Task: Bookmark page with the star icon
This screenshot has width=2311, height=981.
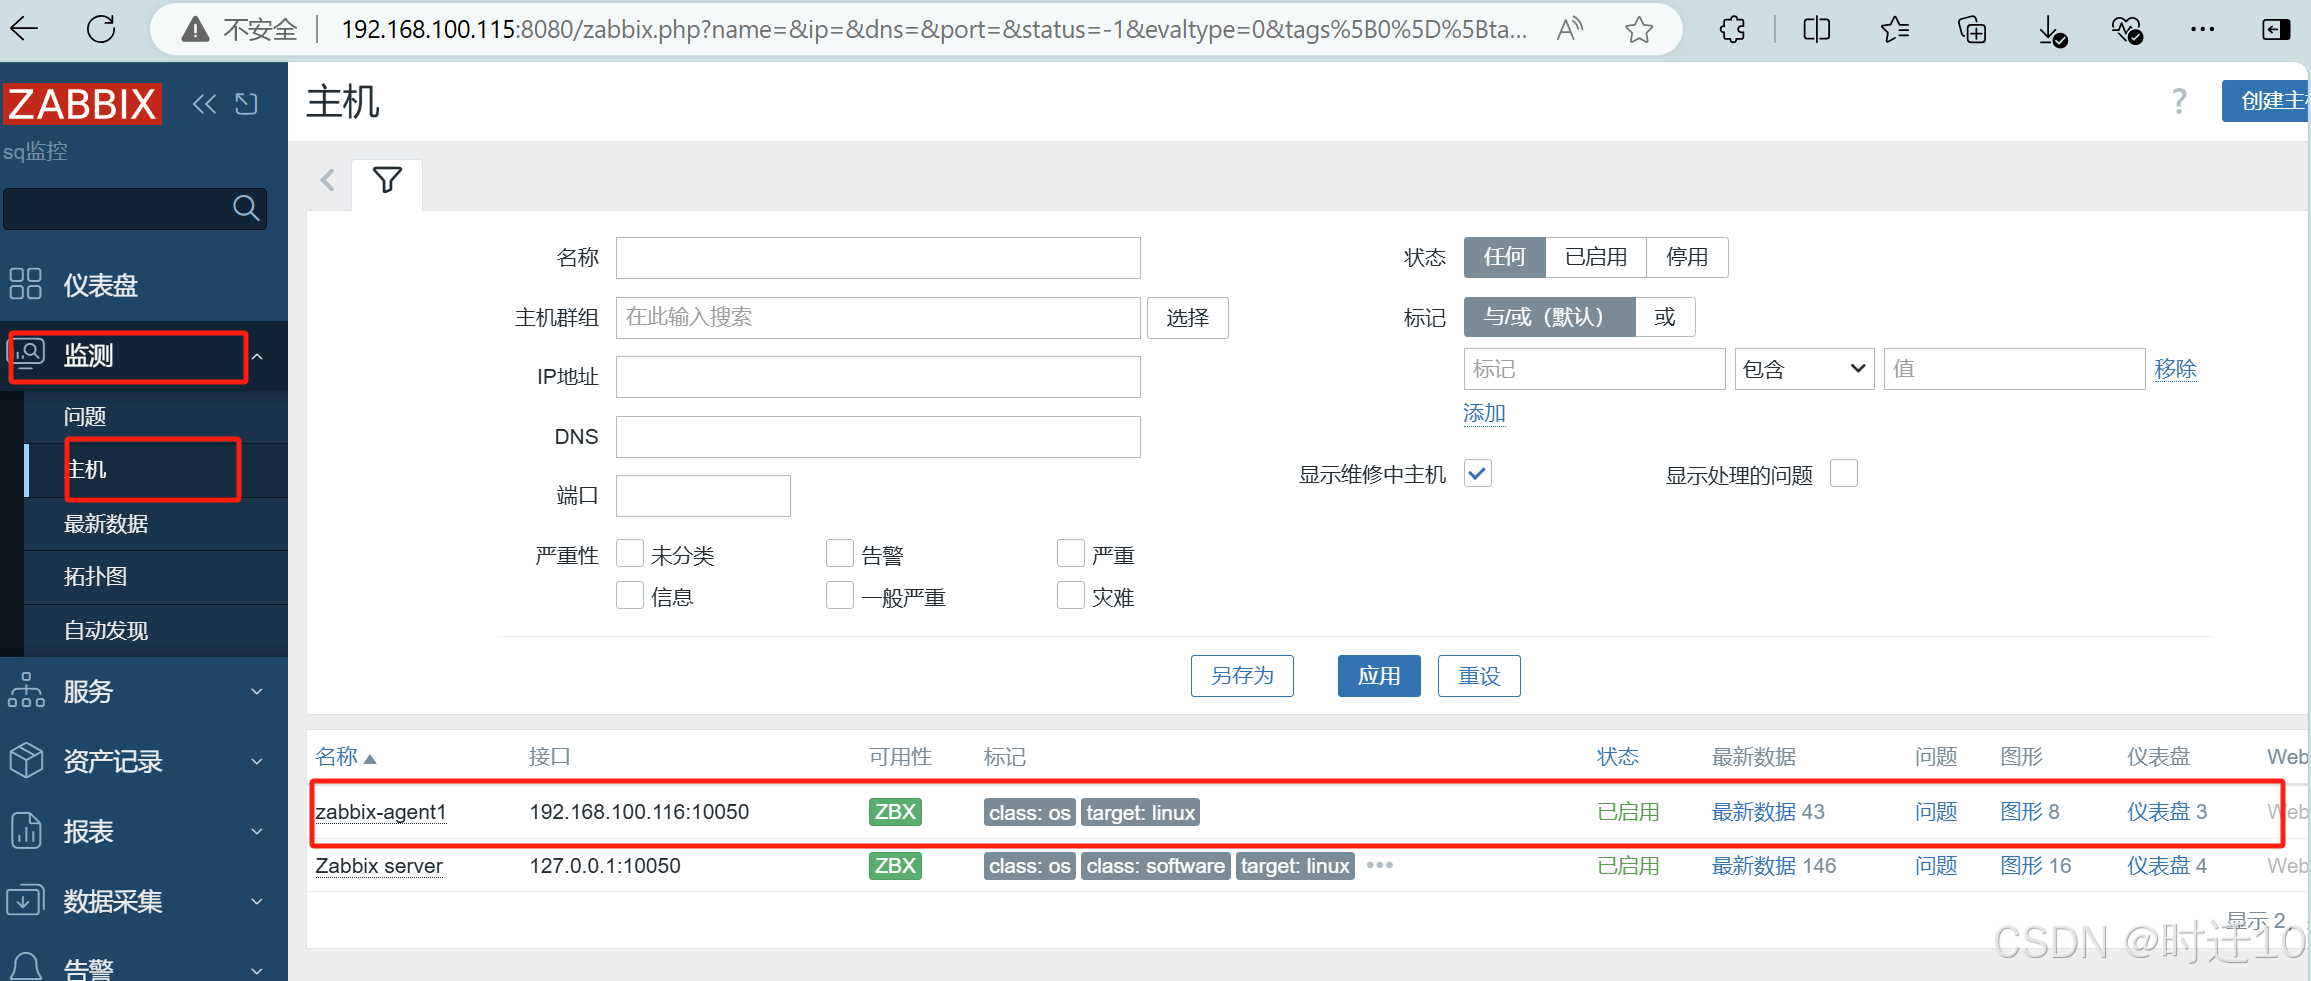Action: tap(1639, 30)
